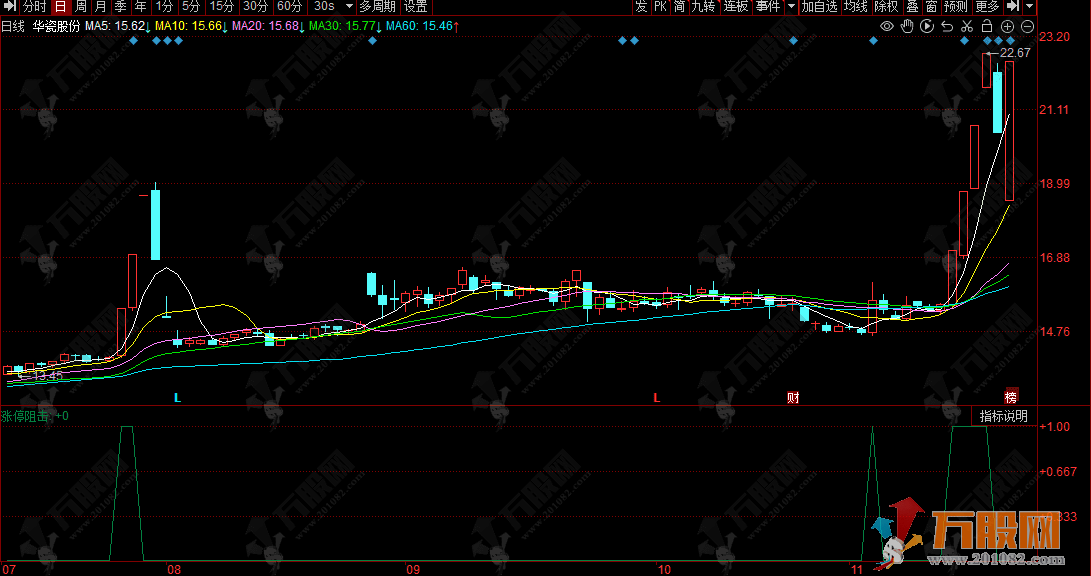Viewport: 1091px width, 576px height.
Task: Expand the dropdown arrow after 事件
Action: (791, 7)
